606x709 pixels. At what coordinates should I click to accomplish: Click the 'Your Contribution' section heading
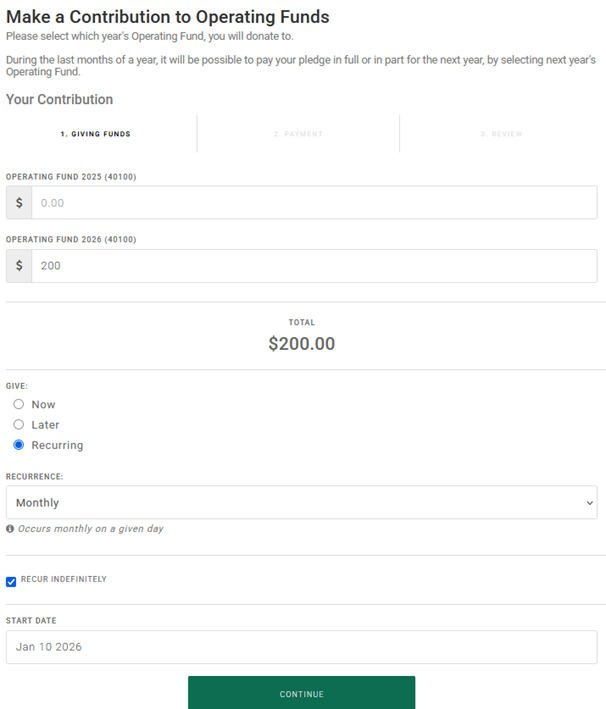[60, 100]
